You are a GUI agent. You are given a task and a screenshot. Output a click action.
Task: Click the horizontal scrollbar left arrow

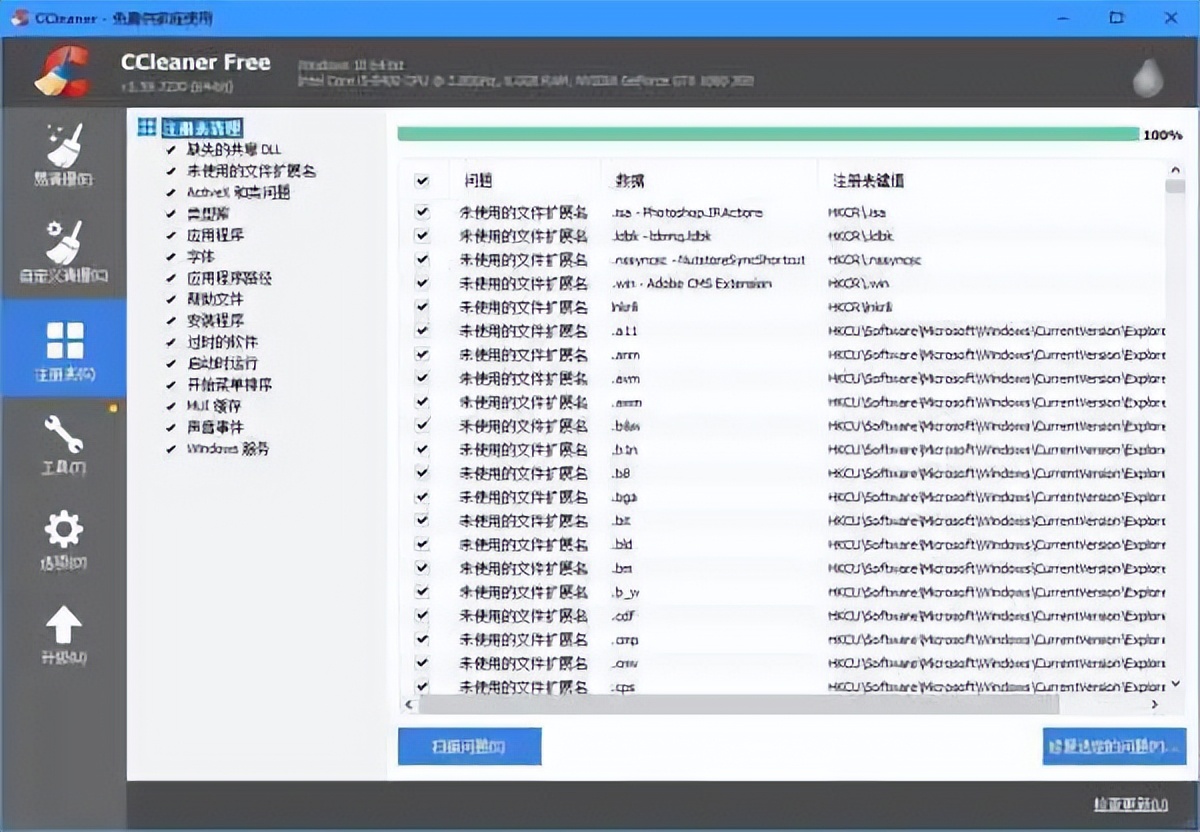click(x=408, y=704)
